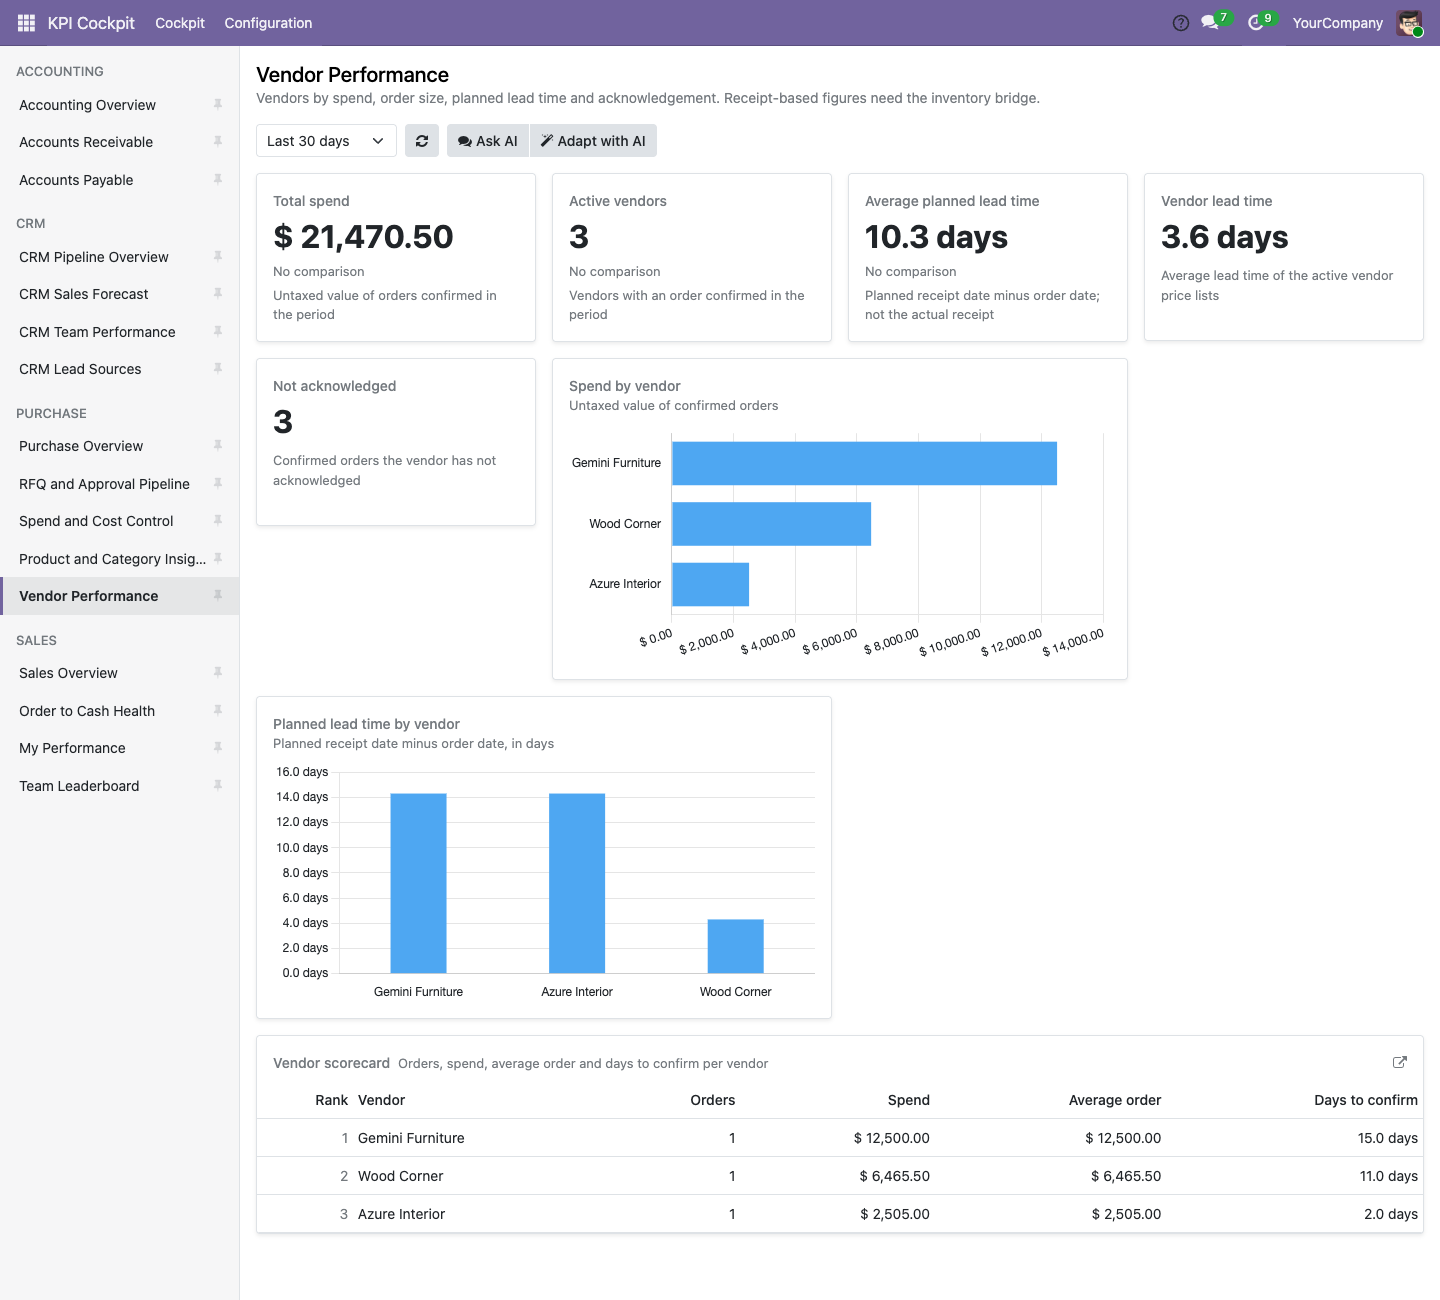The image size is (1440, 1300).
Task: Click the Spend column header in scorecard
Action: pyautogui.click(x=908, y=1100)
